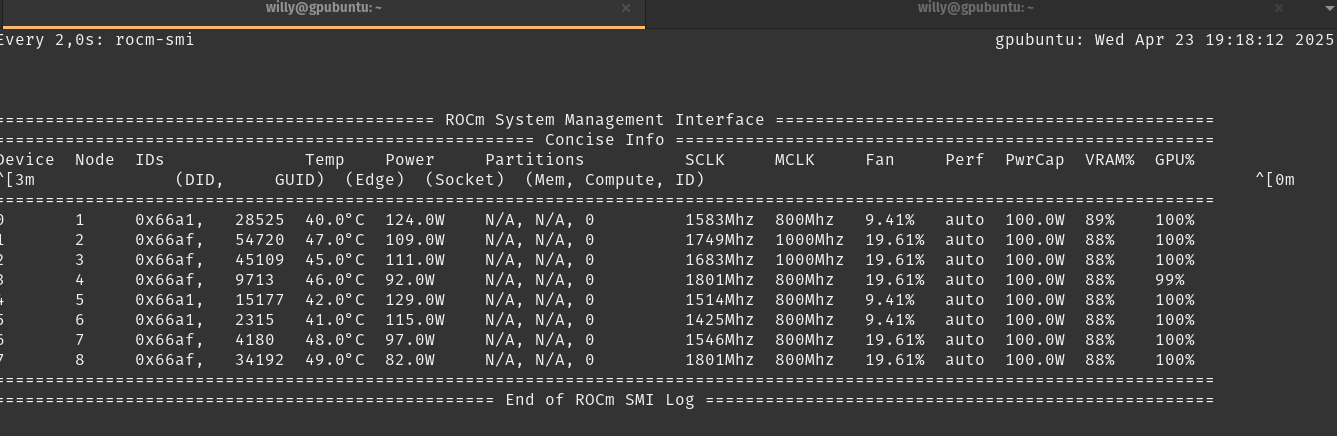Screen dimensions: 1337x436
Task: Click the timestamp Wed Apr 23 19:18:12 2025
Action: [1214, 40]
